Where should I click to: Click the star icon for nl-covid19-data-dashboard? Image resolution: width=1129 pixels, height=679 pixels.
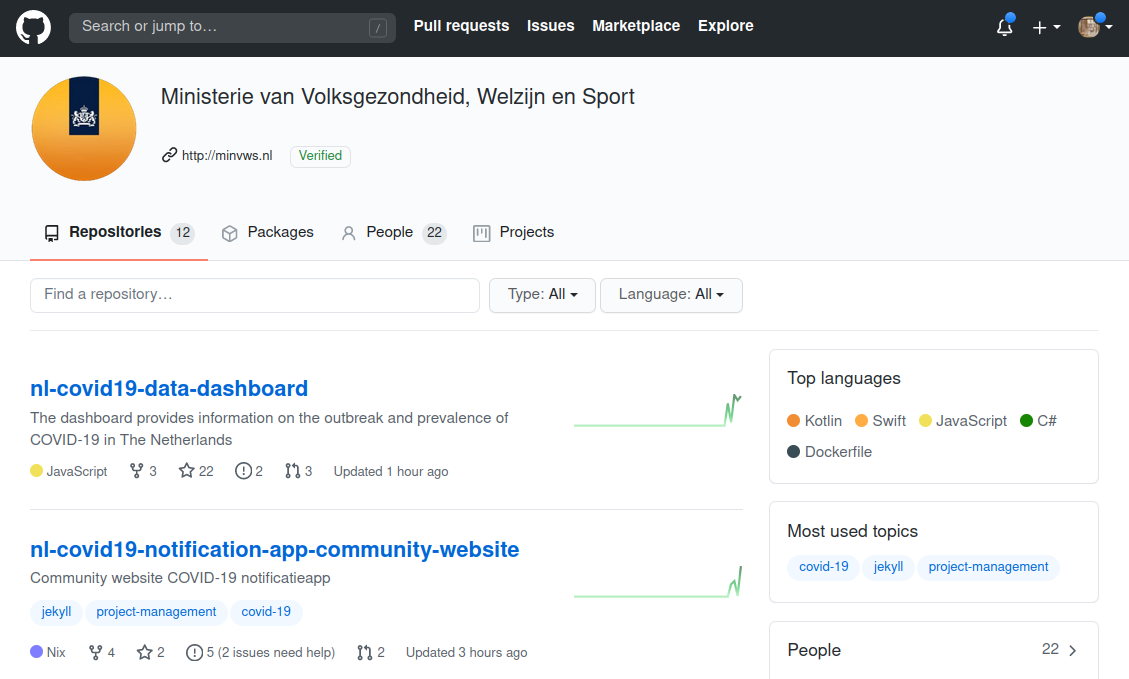tap(186, 471)
